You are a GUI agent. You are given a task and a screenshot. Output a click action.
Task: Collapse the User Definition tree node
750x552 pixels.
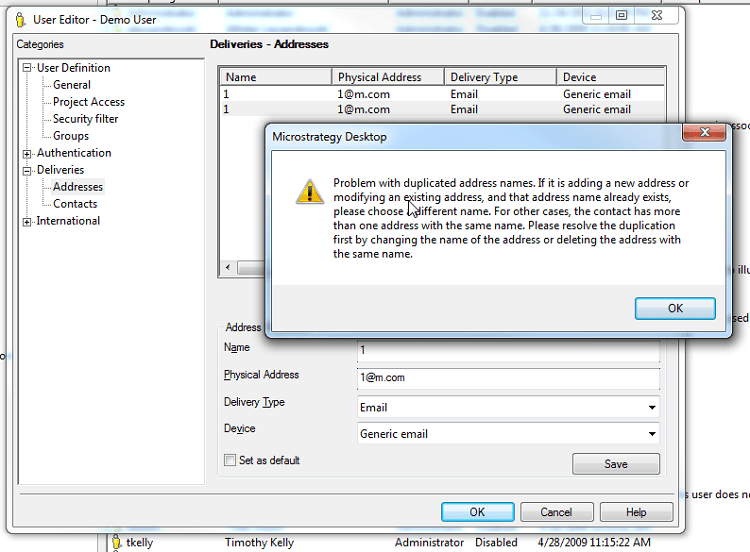[27, 68]
